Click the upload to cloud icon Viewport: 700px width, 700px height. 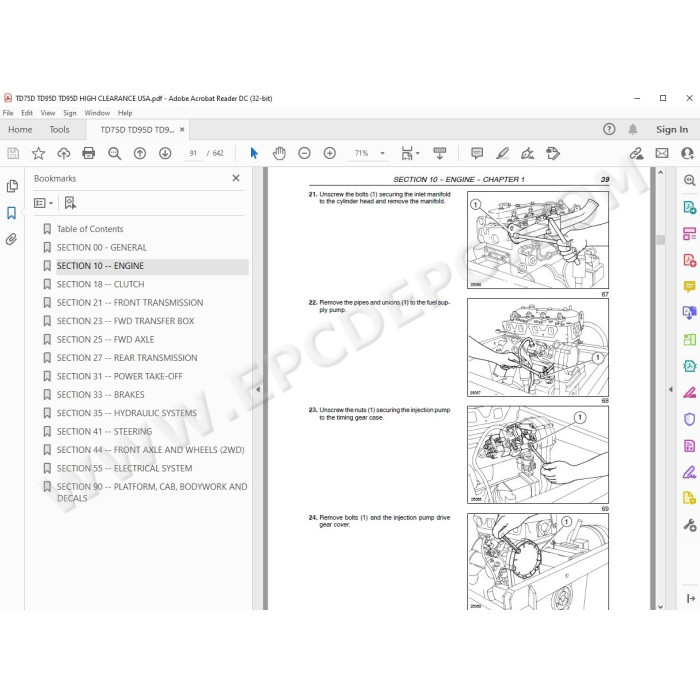(x=64, y=154)
